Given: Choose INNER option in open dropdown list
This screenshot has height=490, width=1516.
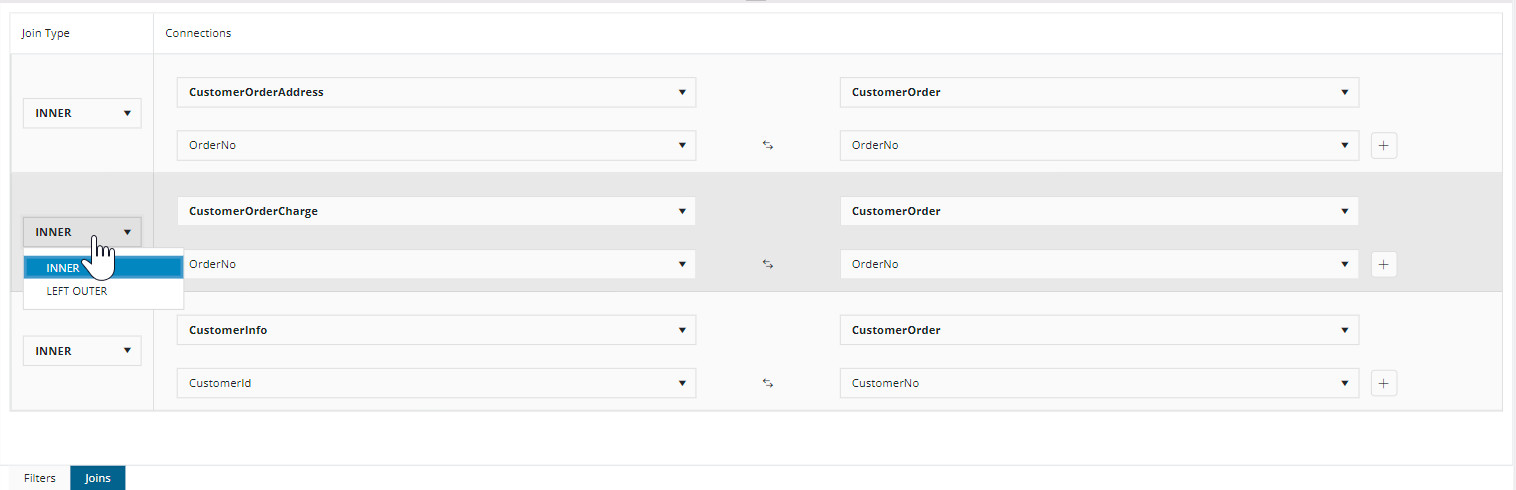Looking at the screenshot, I should tap(103, 268).
